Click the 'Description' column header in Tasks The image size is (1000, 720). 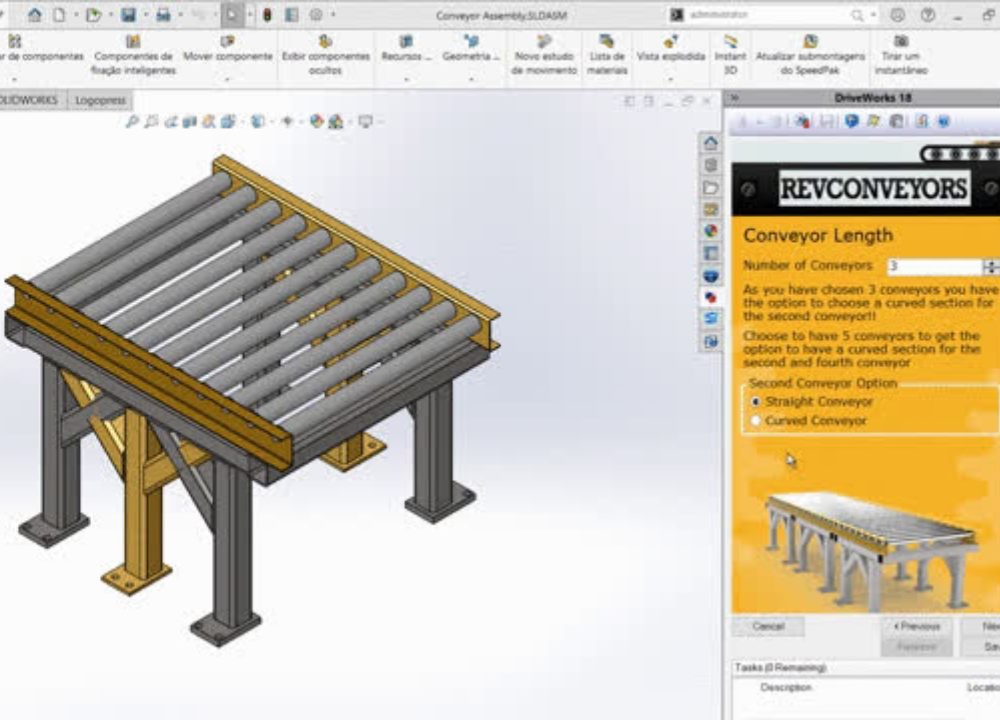786,687
